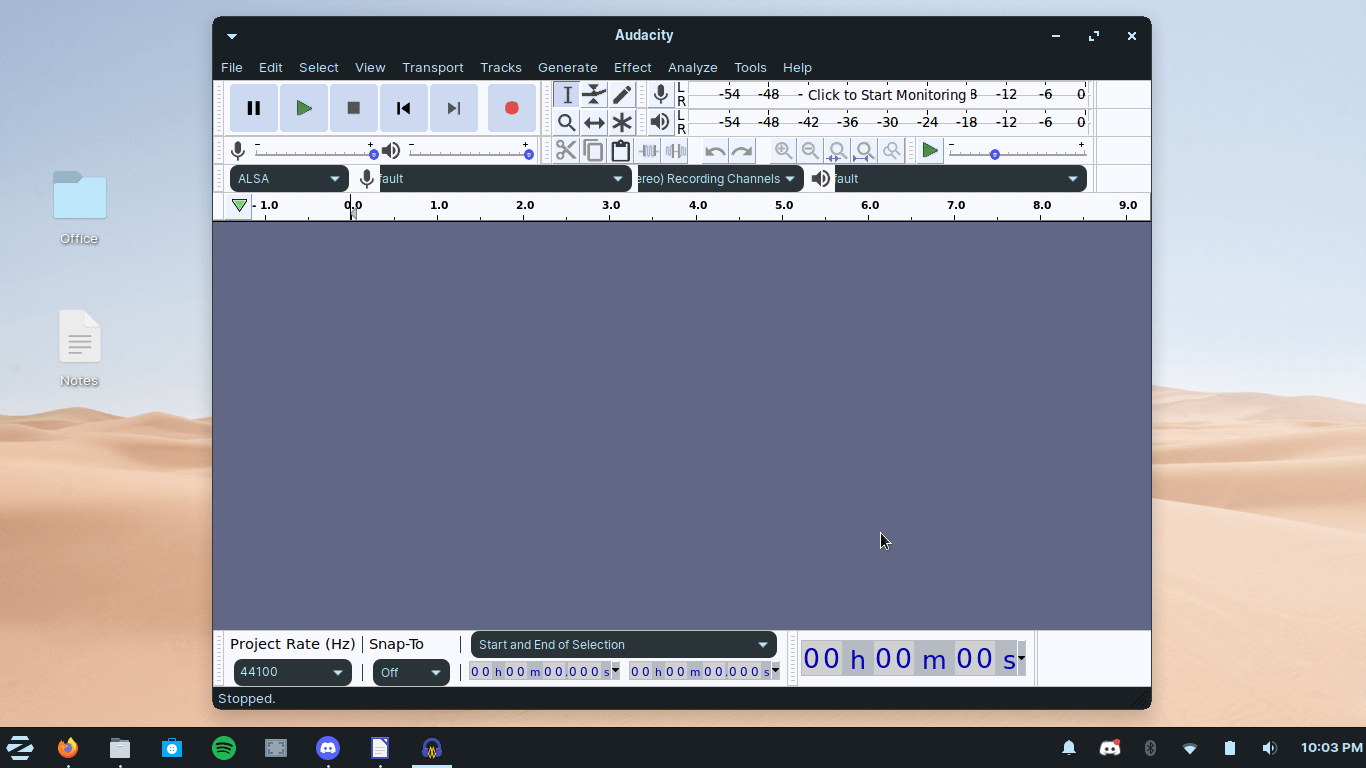The height and width of the screenshot is (768, 1366).
Task: Click the Zoom Toggle icon
Action: coord(892,151)
